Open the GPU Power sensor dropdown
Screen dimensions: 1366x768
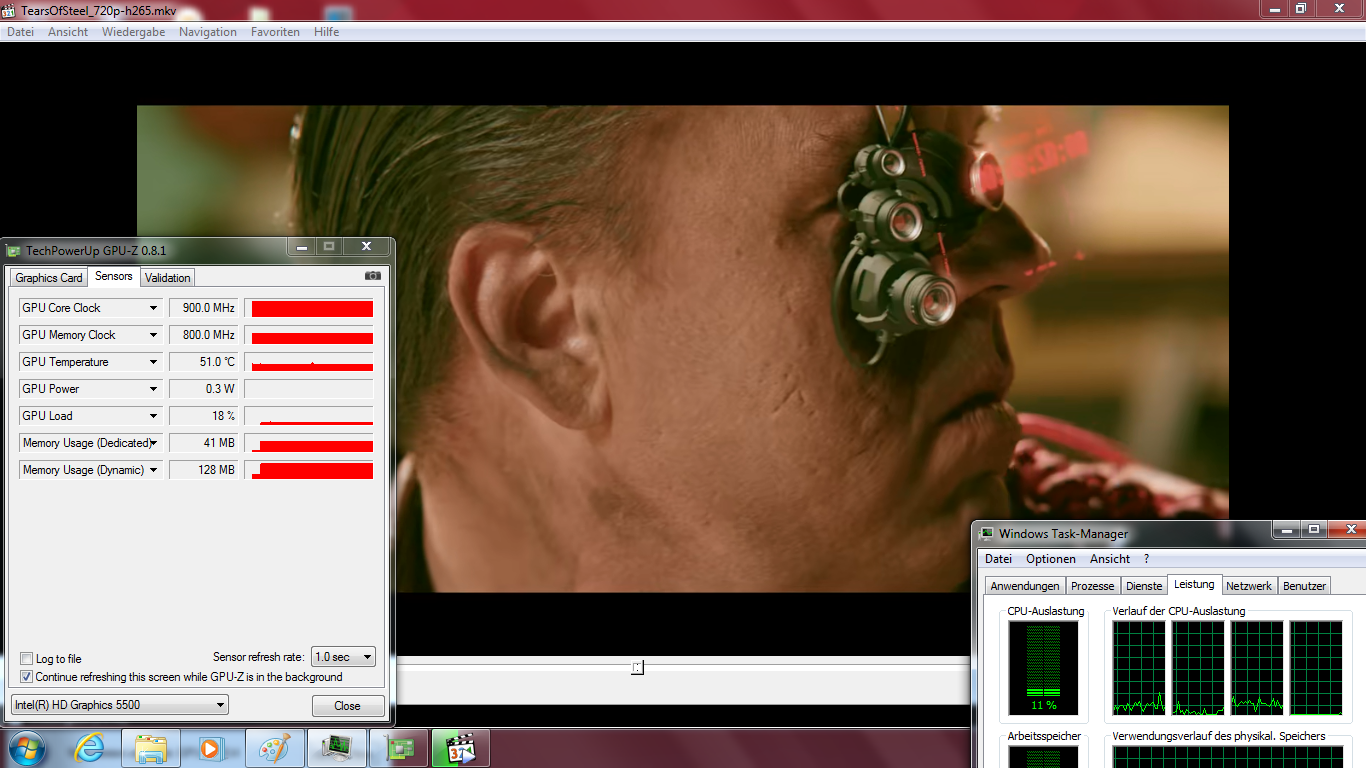[154, 389]
